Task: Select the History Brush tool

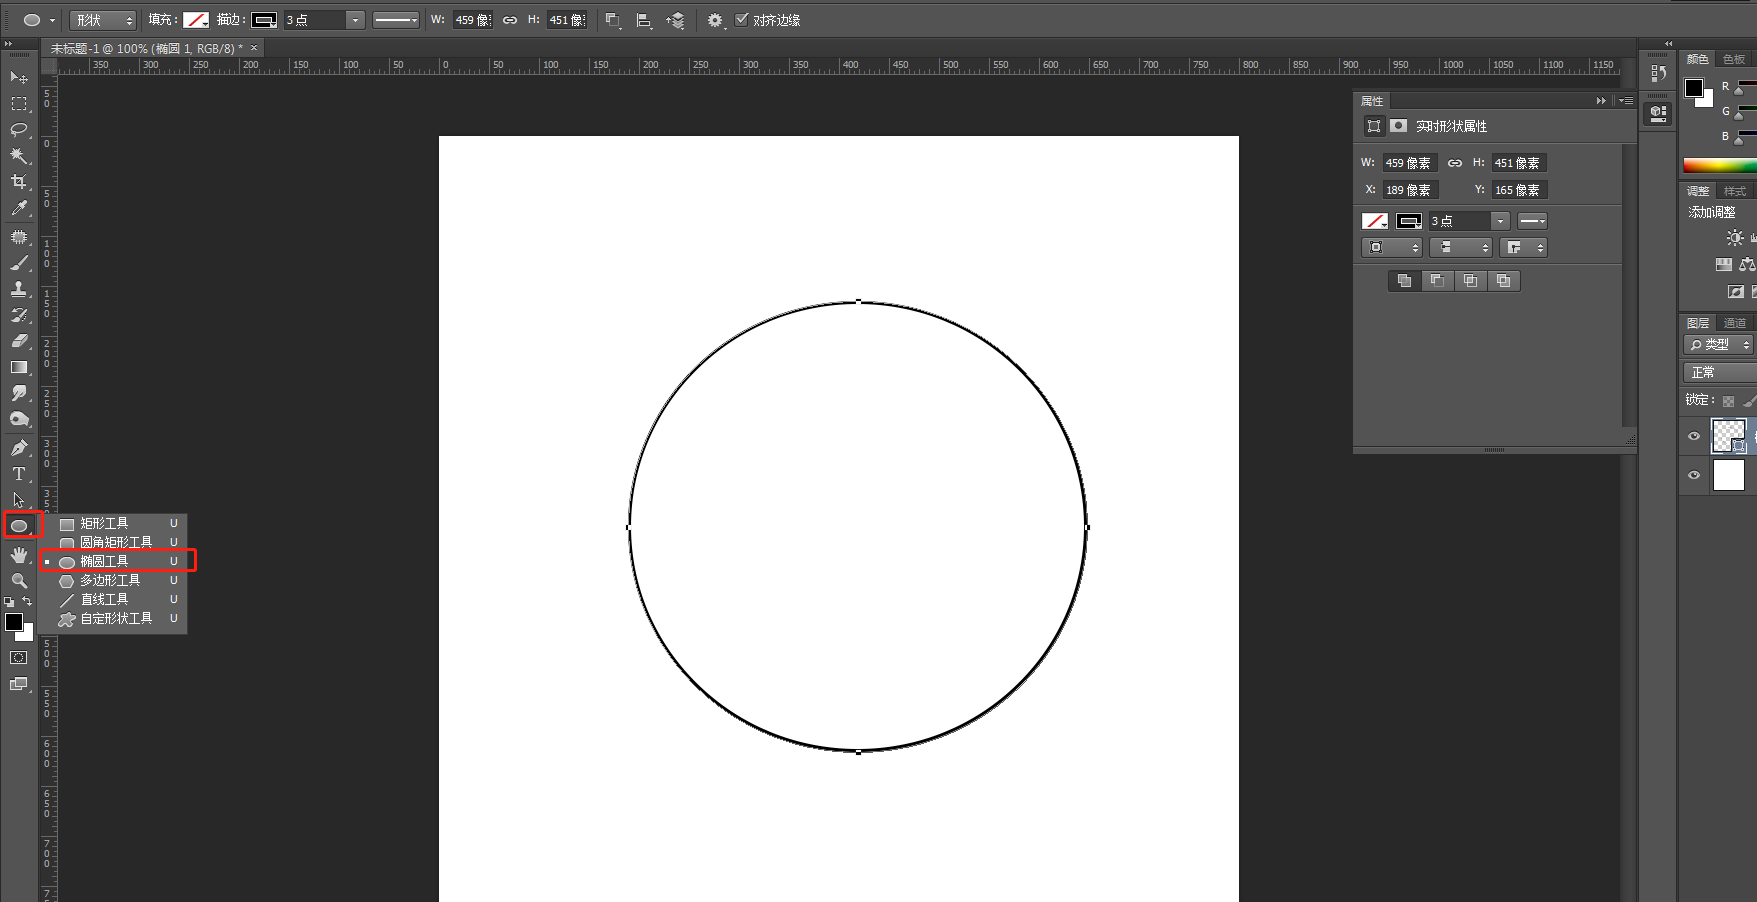Action: (18, 315)
